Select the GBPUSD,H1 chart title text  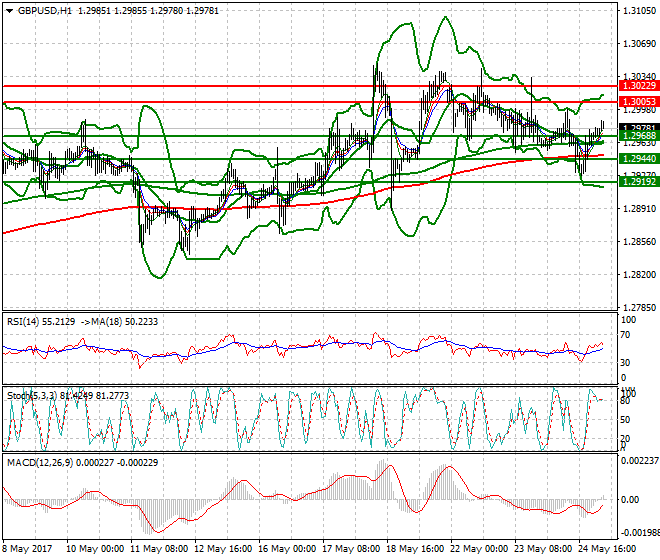click(45, 11)
